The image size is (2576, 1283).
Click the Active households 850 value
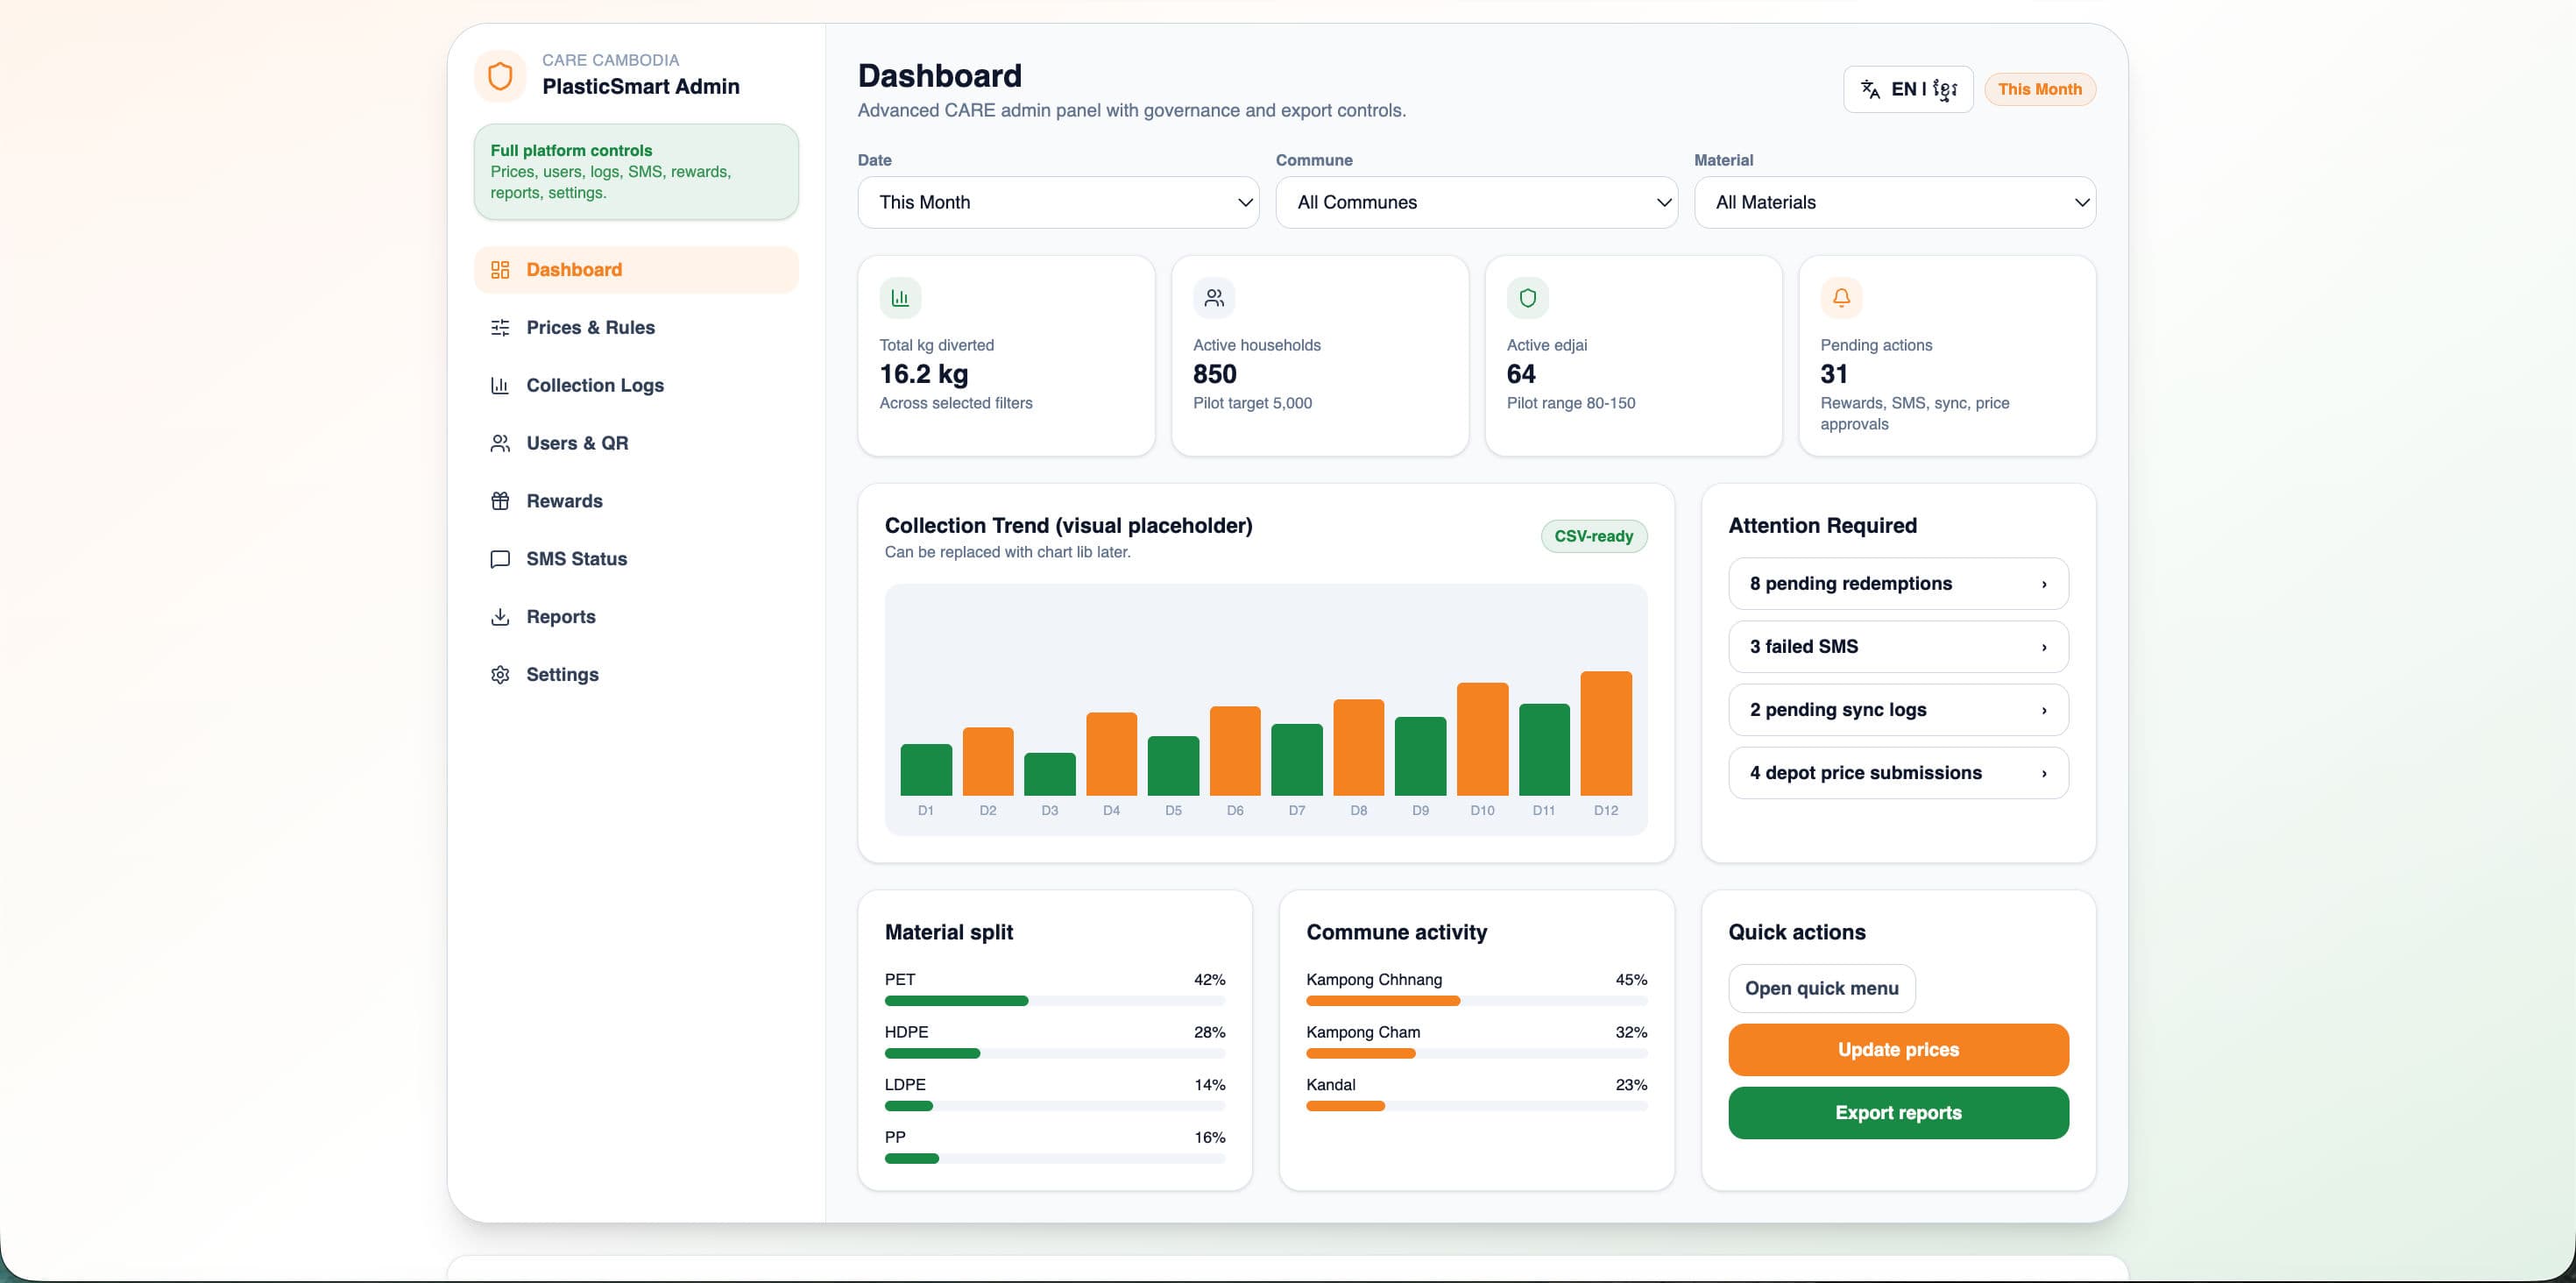click(1215, 374)
